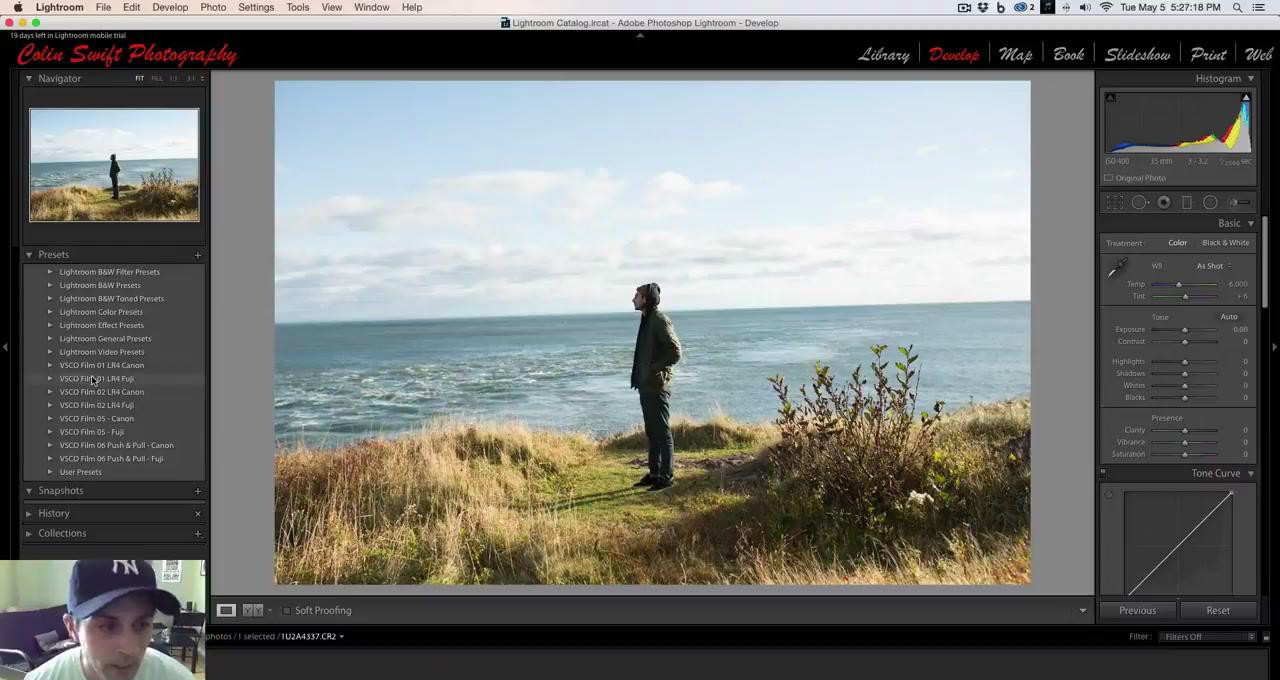Image resolution: width=1280 pixels, height=680 pixels.
Task: Click the Reset button
Action: point(1217,610)
